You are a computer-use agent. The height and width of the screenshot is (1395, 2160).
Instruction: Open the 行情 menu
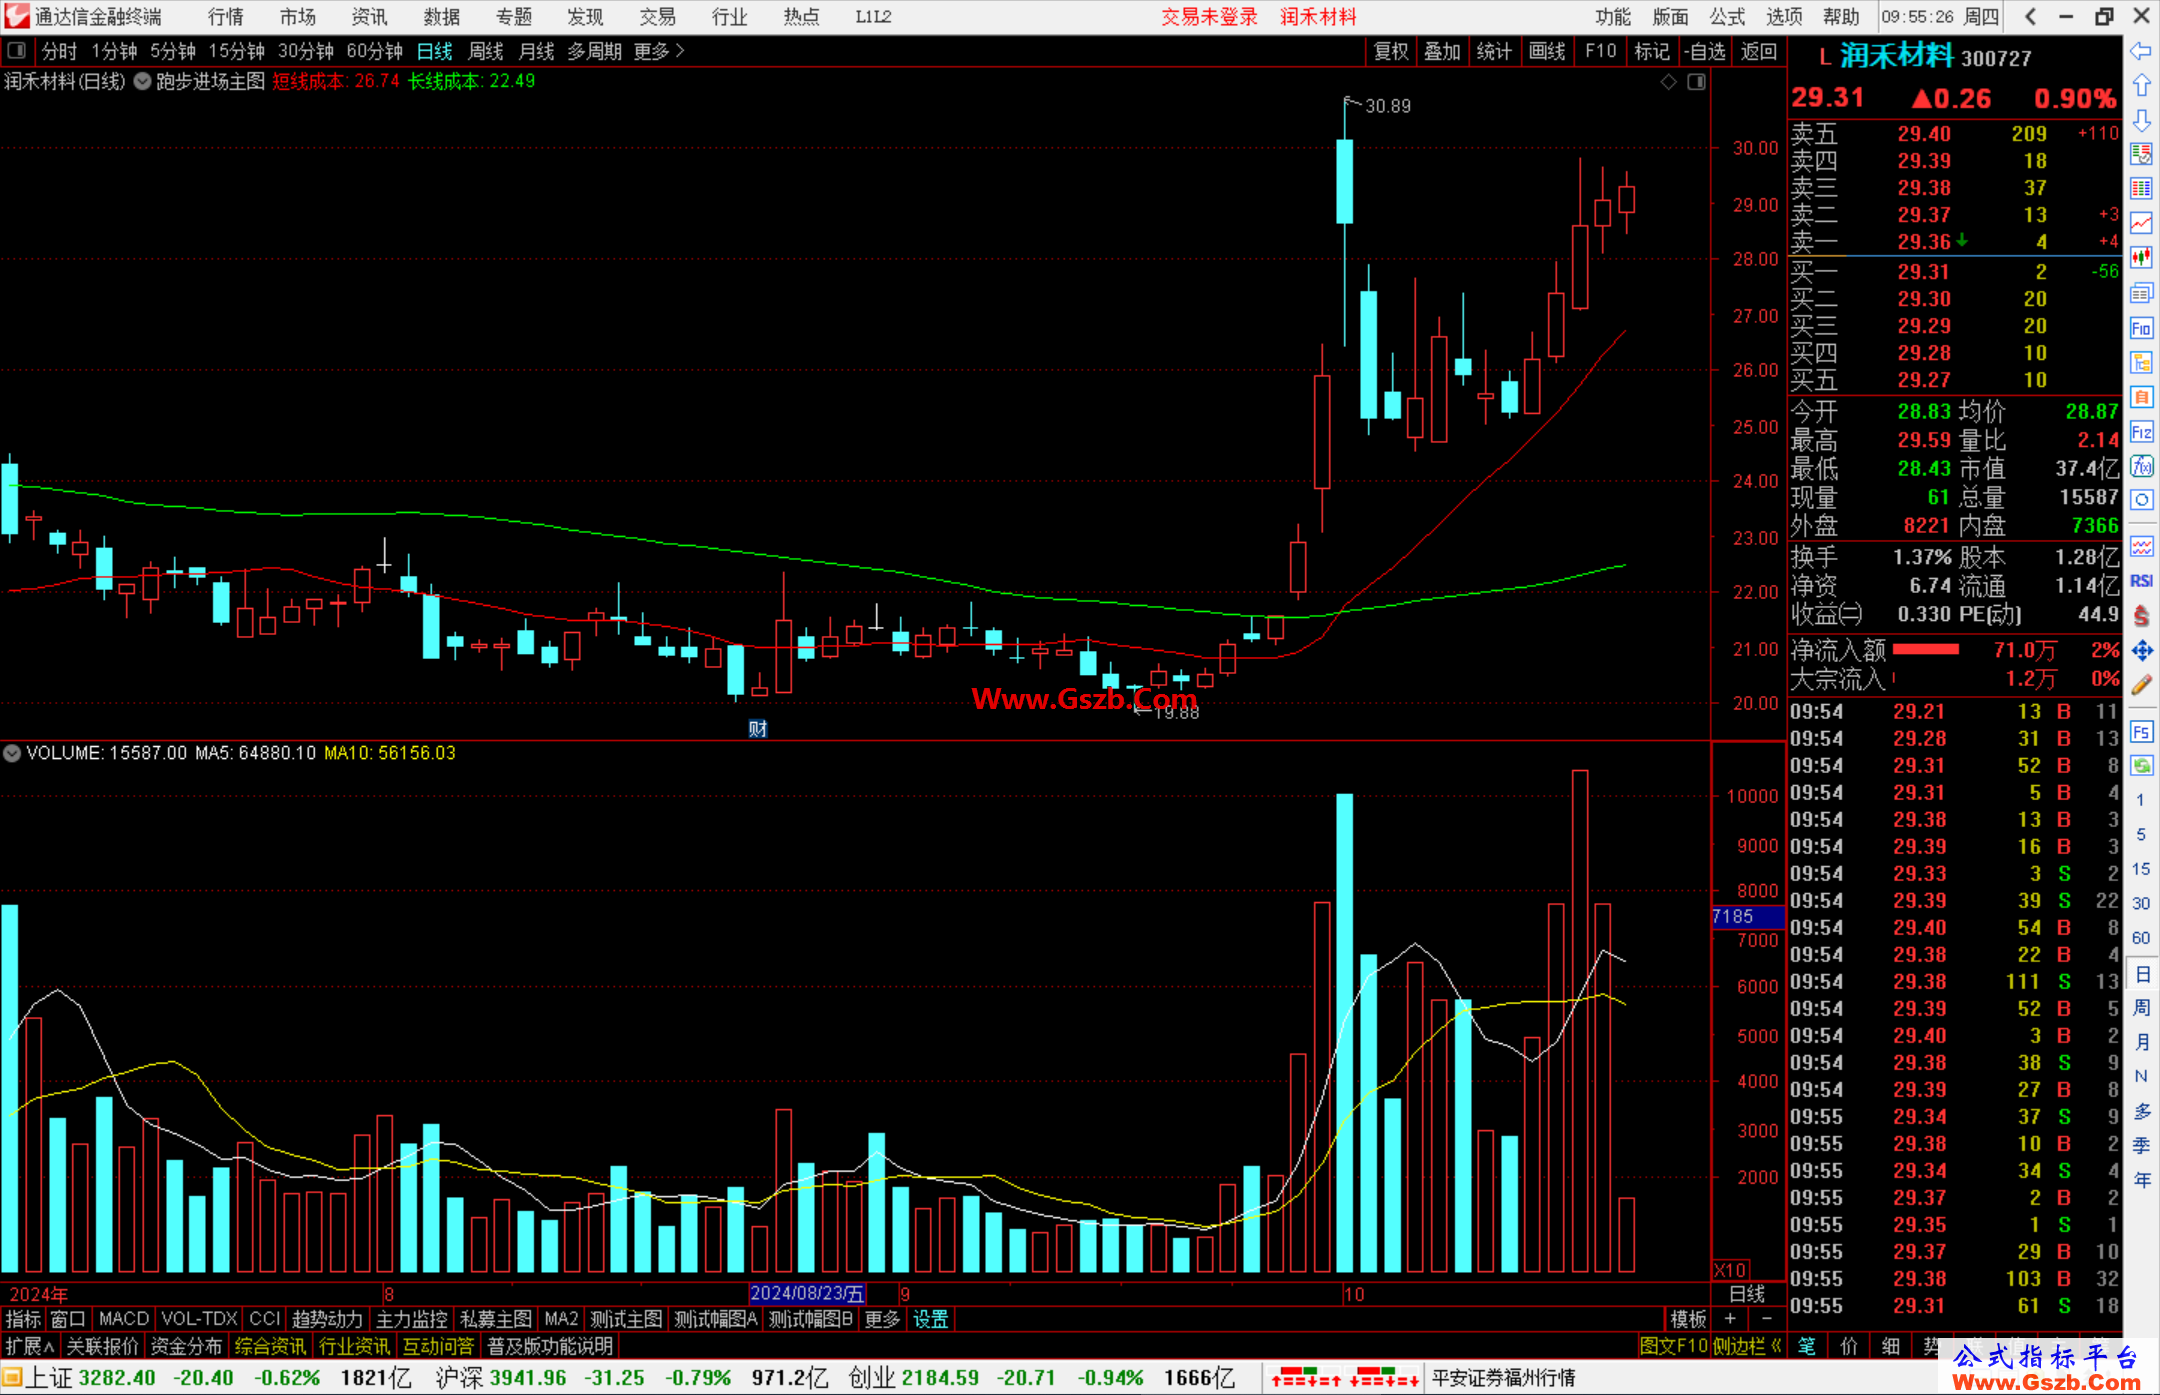[226, 17]
